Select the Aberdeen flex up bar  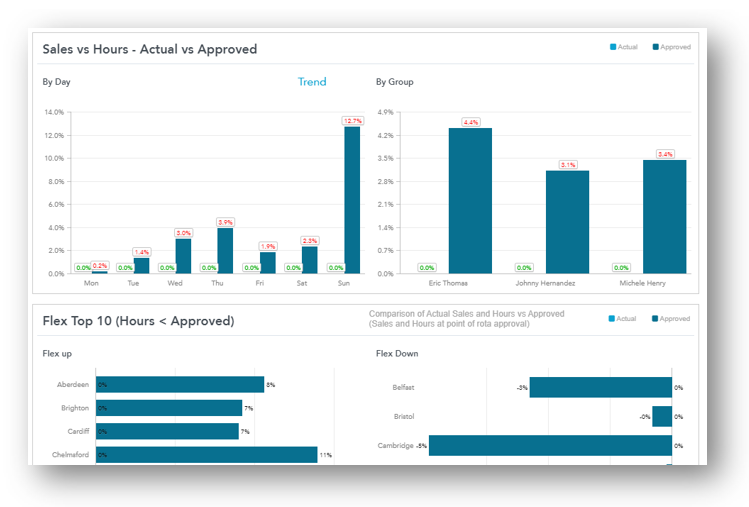coord(180,384)
